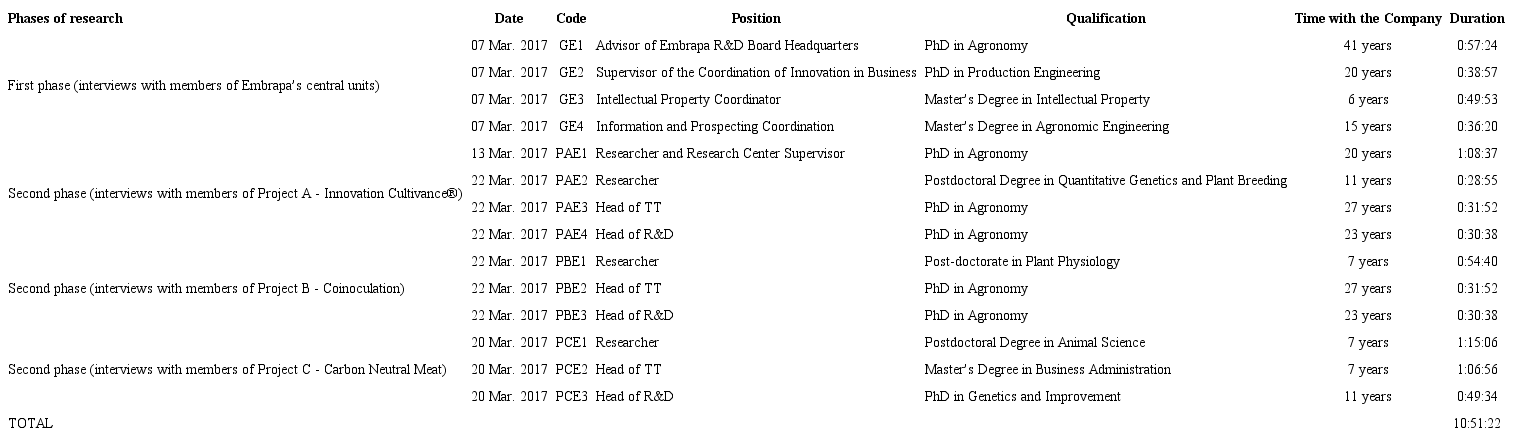This screenshot has width=1513, height=440.
Task: Click the Project A Innovation Cultivance phase cell
Action: point(235,194)
